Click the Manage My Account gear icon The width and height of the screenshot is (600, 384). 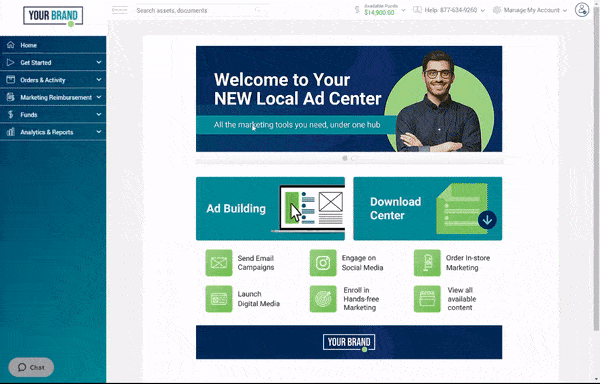click(497, 10)
